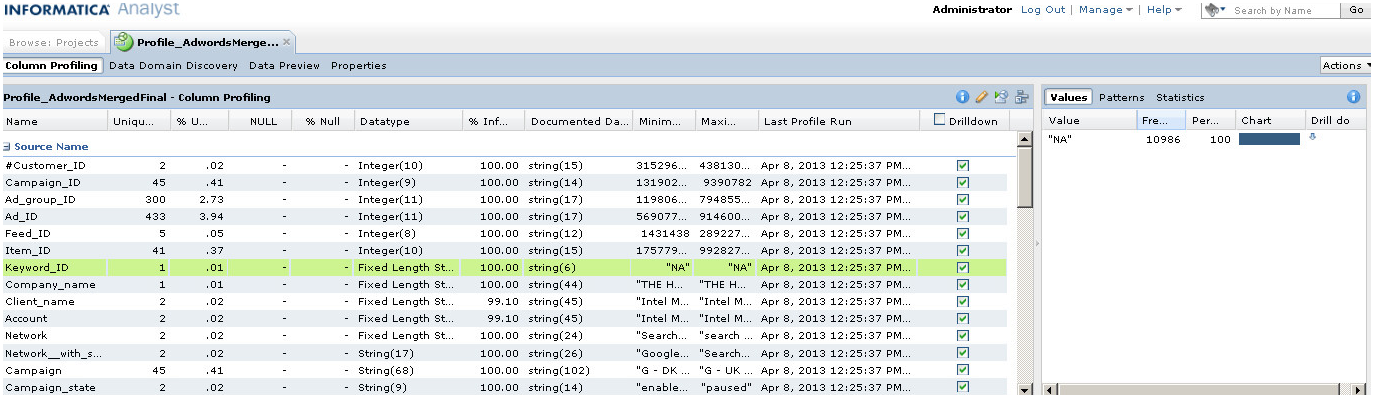Click the pencil edit profile icon
Image resolution: width=1374 pixels, height=398 pixels.
point(982,97)
